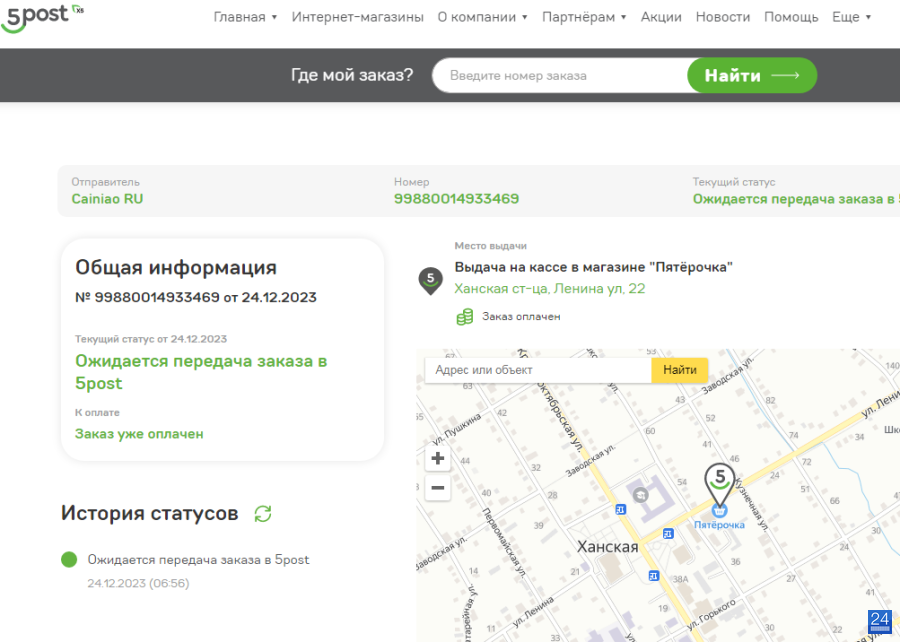Viewport: 900px width, 642px height.
Task: Select the paid order coins icon
Action: pos(464,317)
